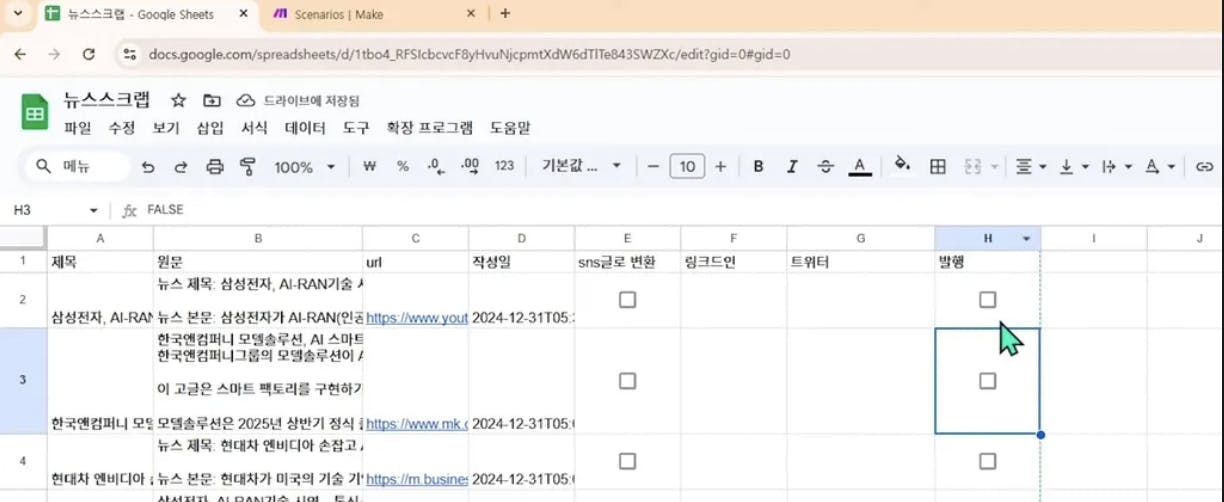Click the browser back arrow

click(x=21, y=54)
